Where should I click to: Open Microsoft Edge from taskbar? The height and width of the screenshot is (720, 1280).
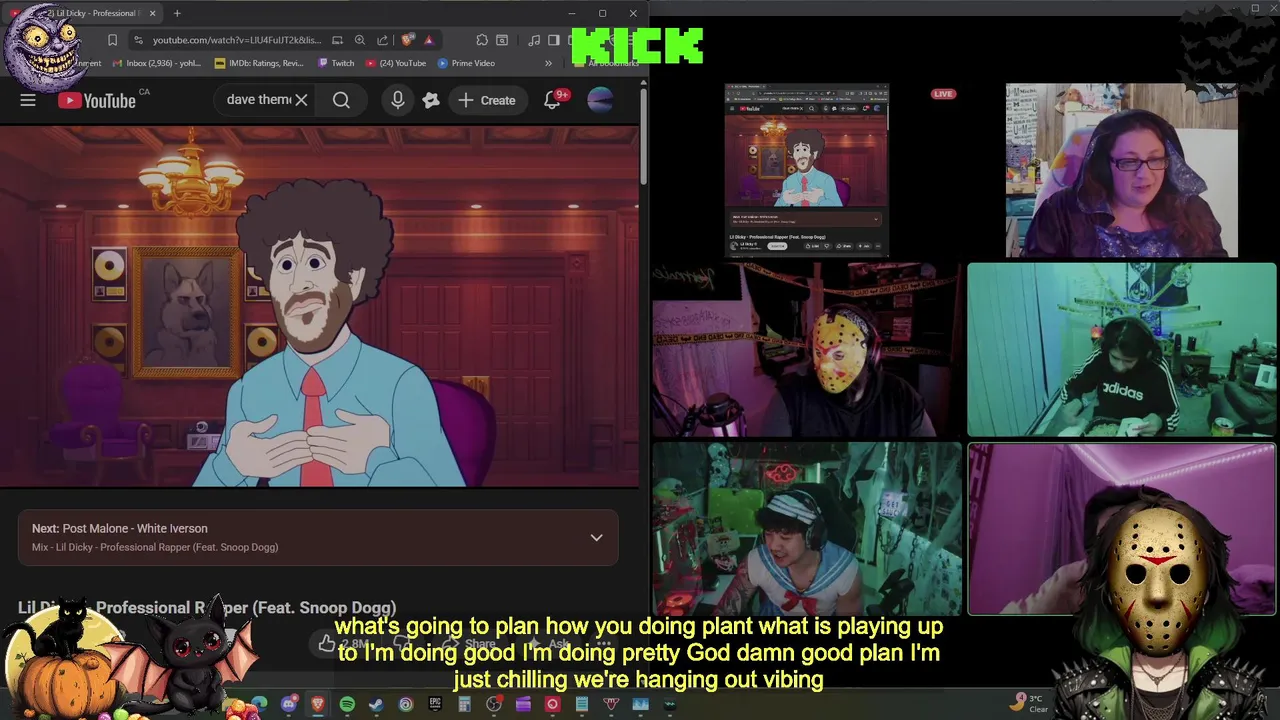[x=259, y=704]
